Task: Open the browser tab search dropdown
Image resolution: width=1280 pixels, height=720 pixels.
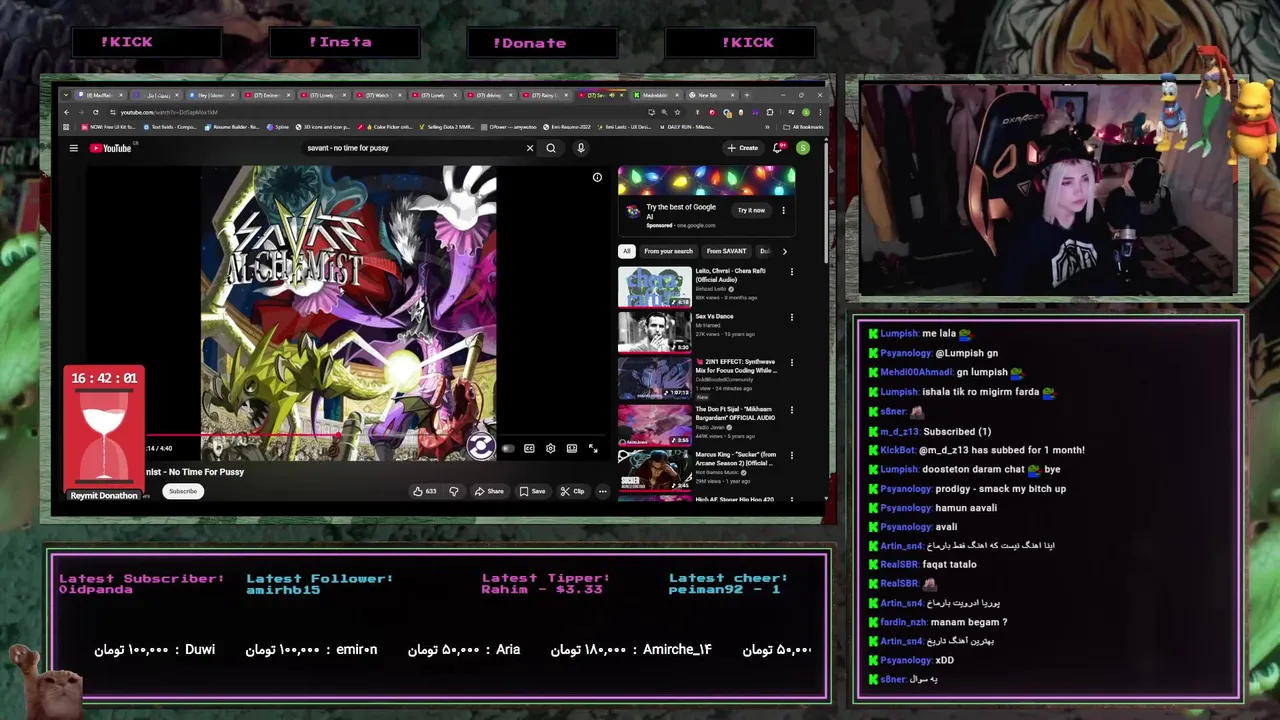Action: tap(65, 95)
